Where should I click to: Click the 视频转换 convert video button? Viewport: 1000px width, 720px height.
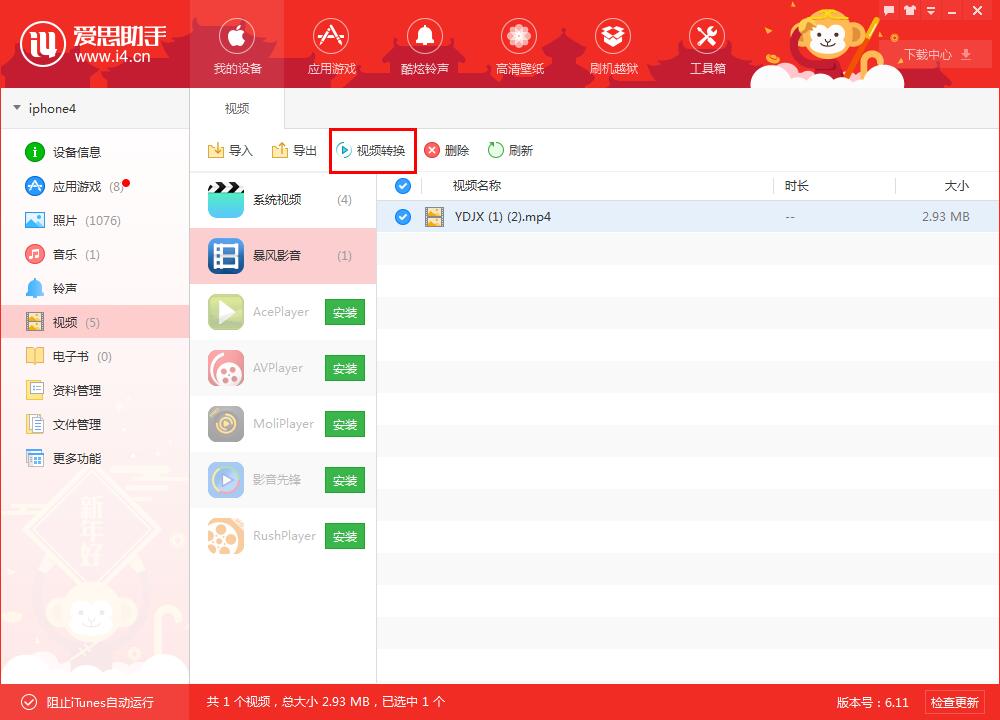[x=372, y=150]
